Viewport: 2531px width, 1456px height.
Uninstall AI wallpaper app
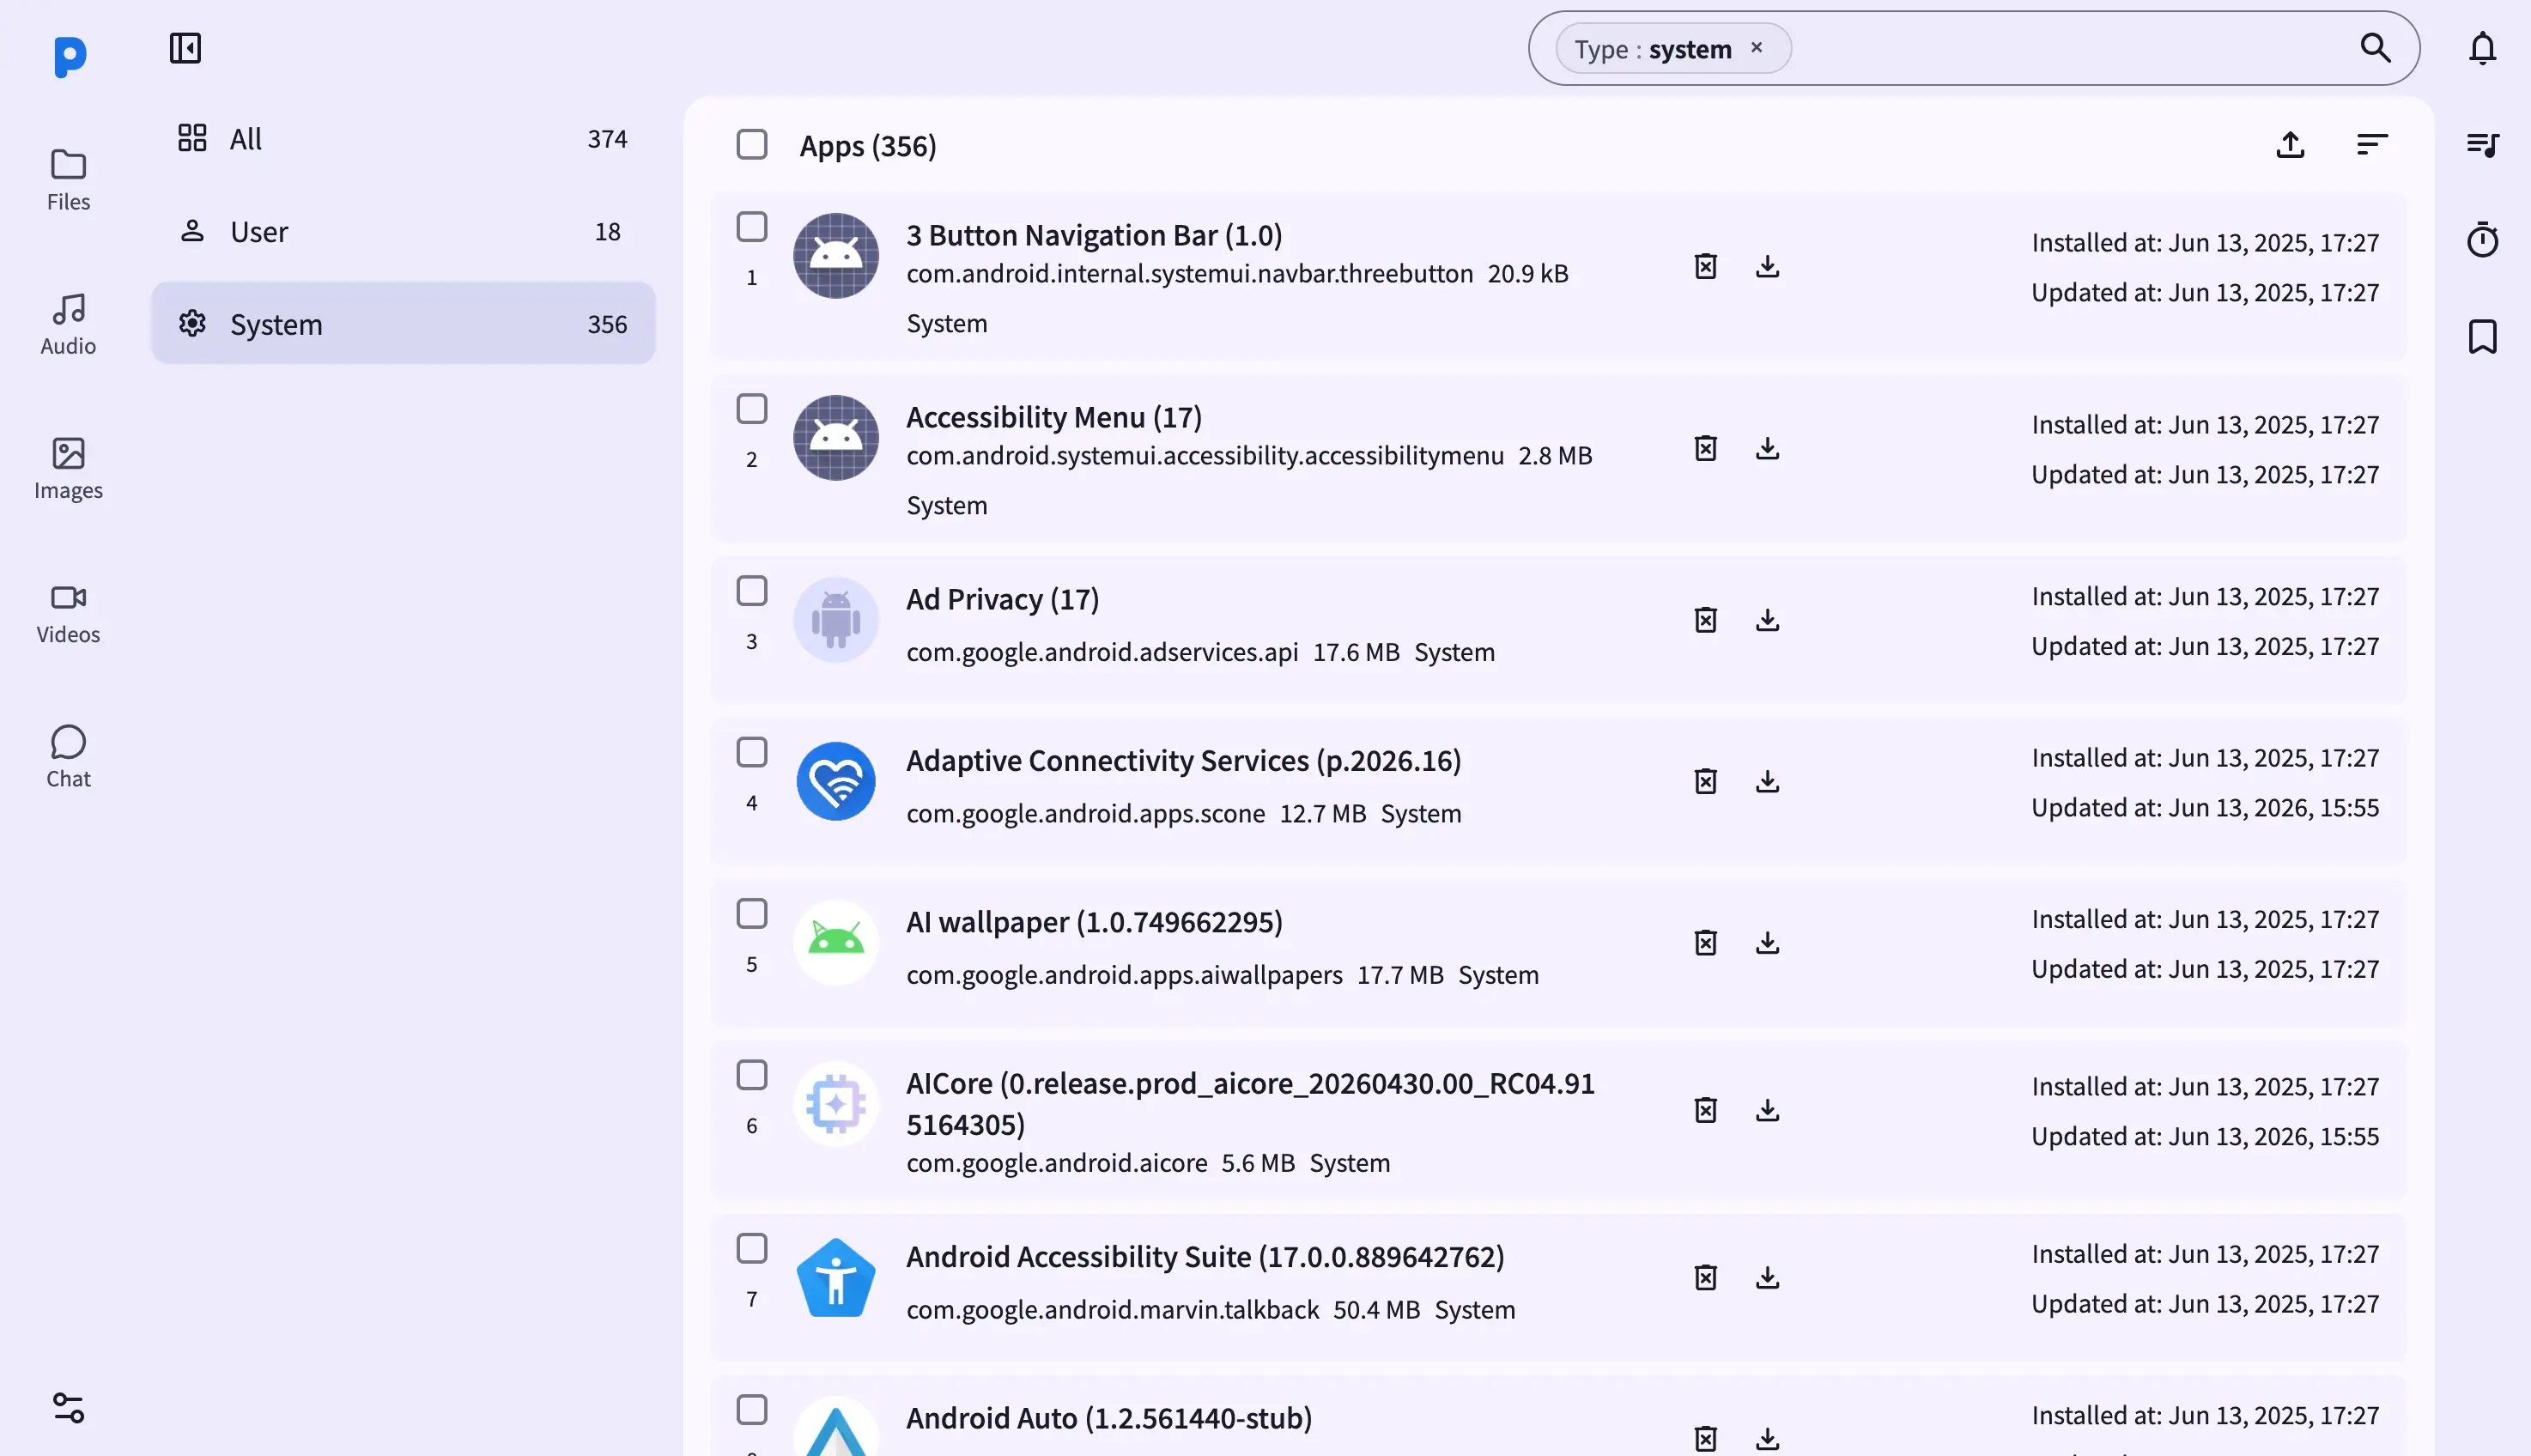(x=1705, y=943)
